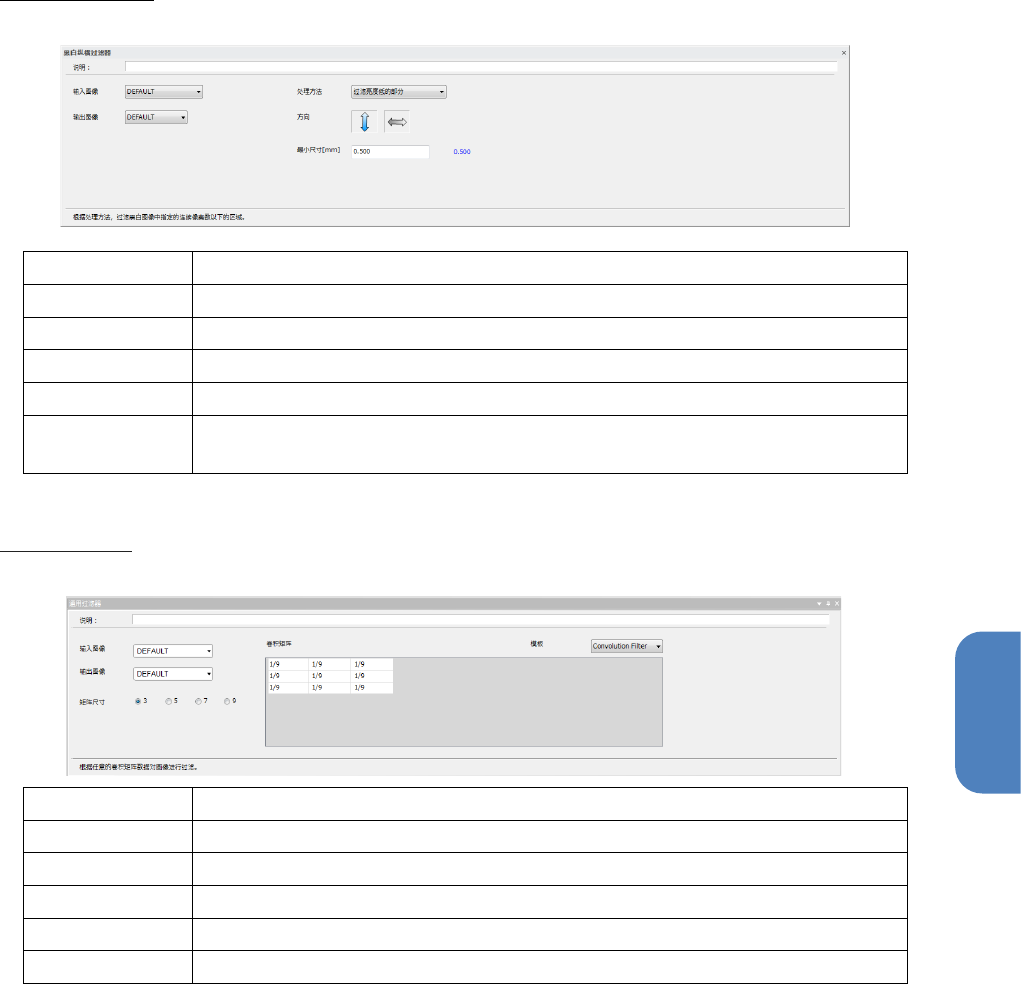The height and width of the screenshot is (984, 1021).
Task: Open 输出图像 dropdown in 黑白纵横过滤器 panel
Action: pyautogui.click(x=156, y=117)
